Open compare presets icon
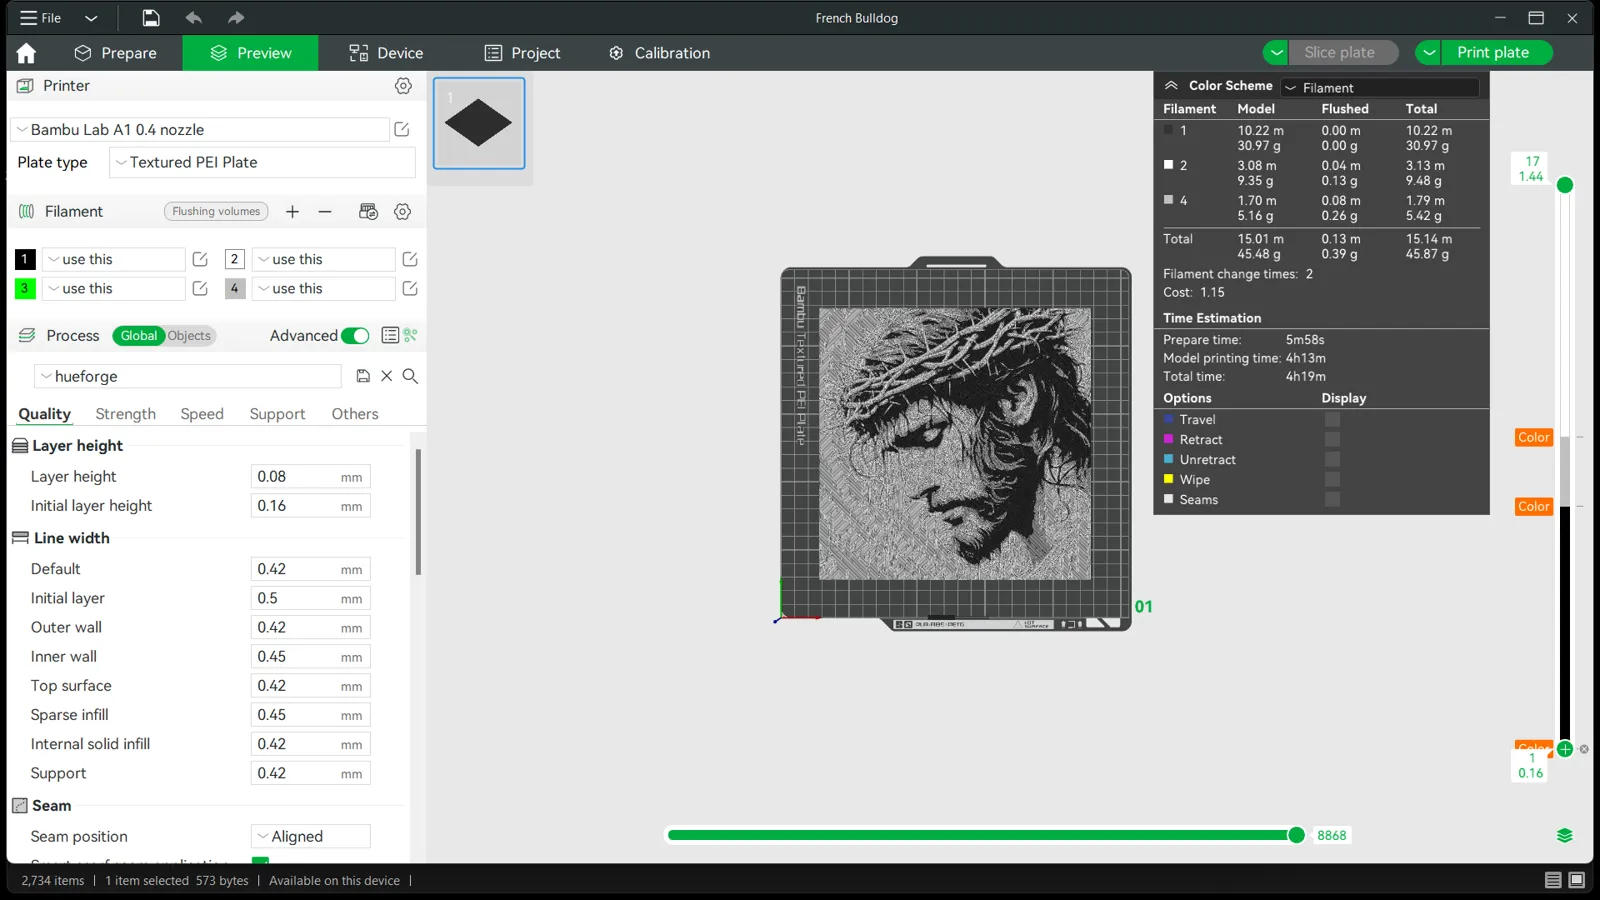Viewport: 1600px width, 900px height. tap(411, 335)
